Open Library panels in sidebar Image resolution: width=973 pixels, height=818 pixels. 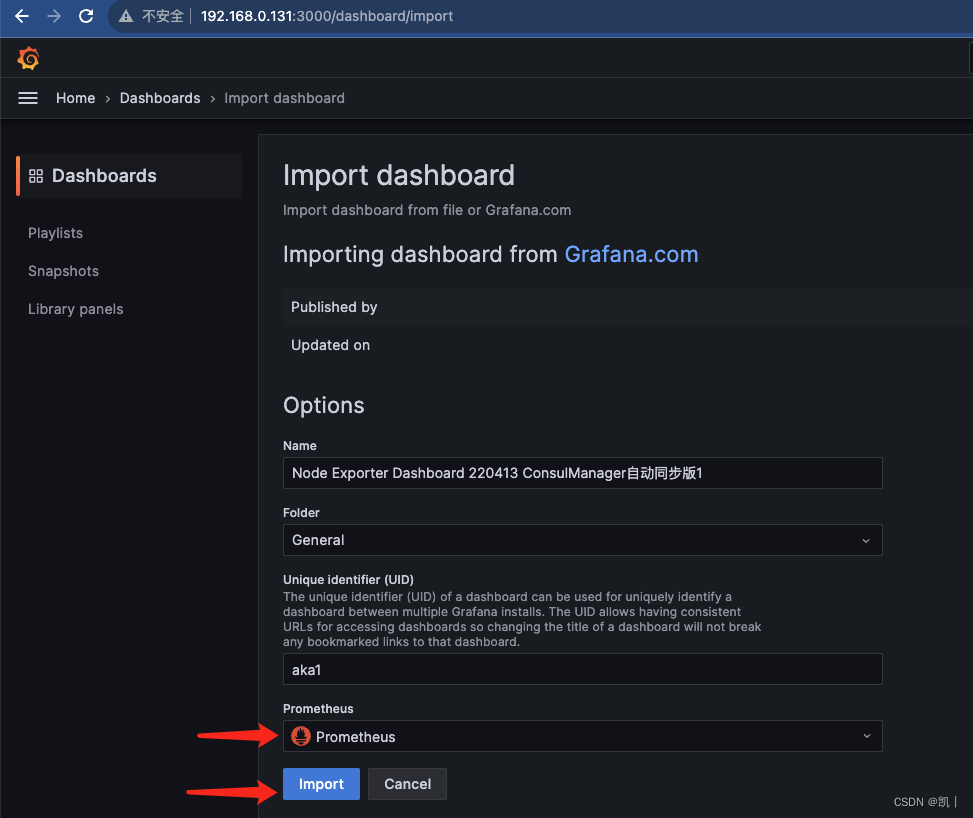pos(76,308)
